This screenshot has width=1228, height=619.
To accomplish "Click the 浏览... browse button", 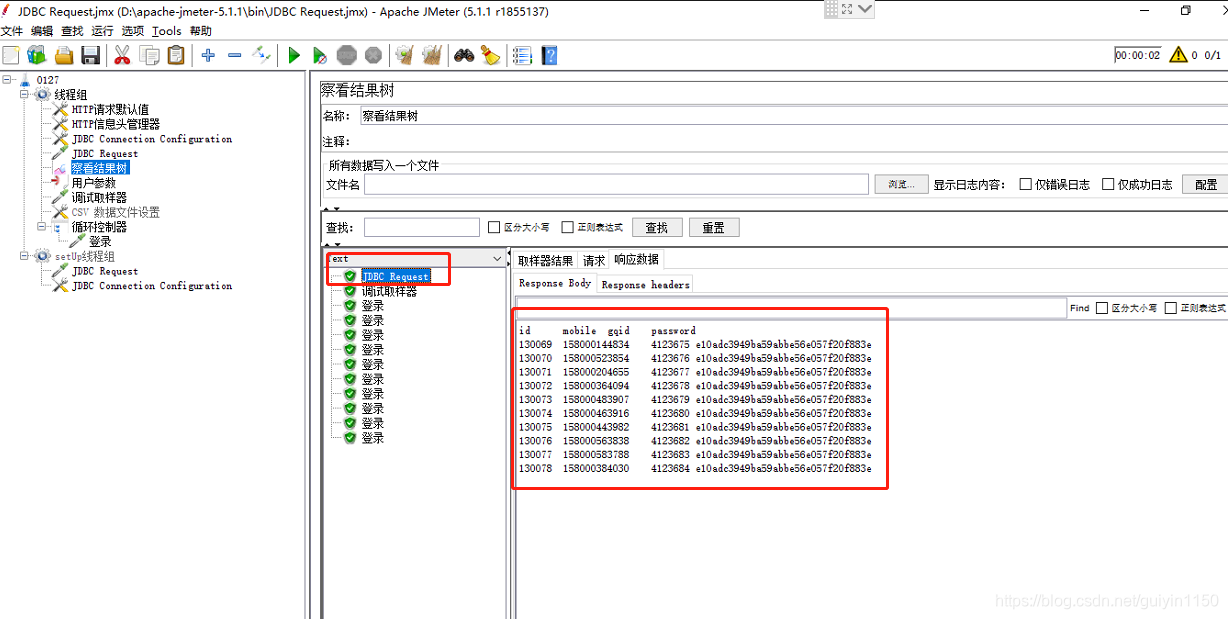I will (901, 184).
